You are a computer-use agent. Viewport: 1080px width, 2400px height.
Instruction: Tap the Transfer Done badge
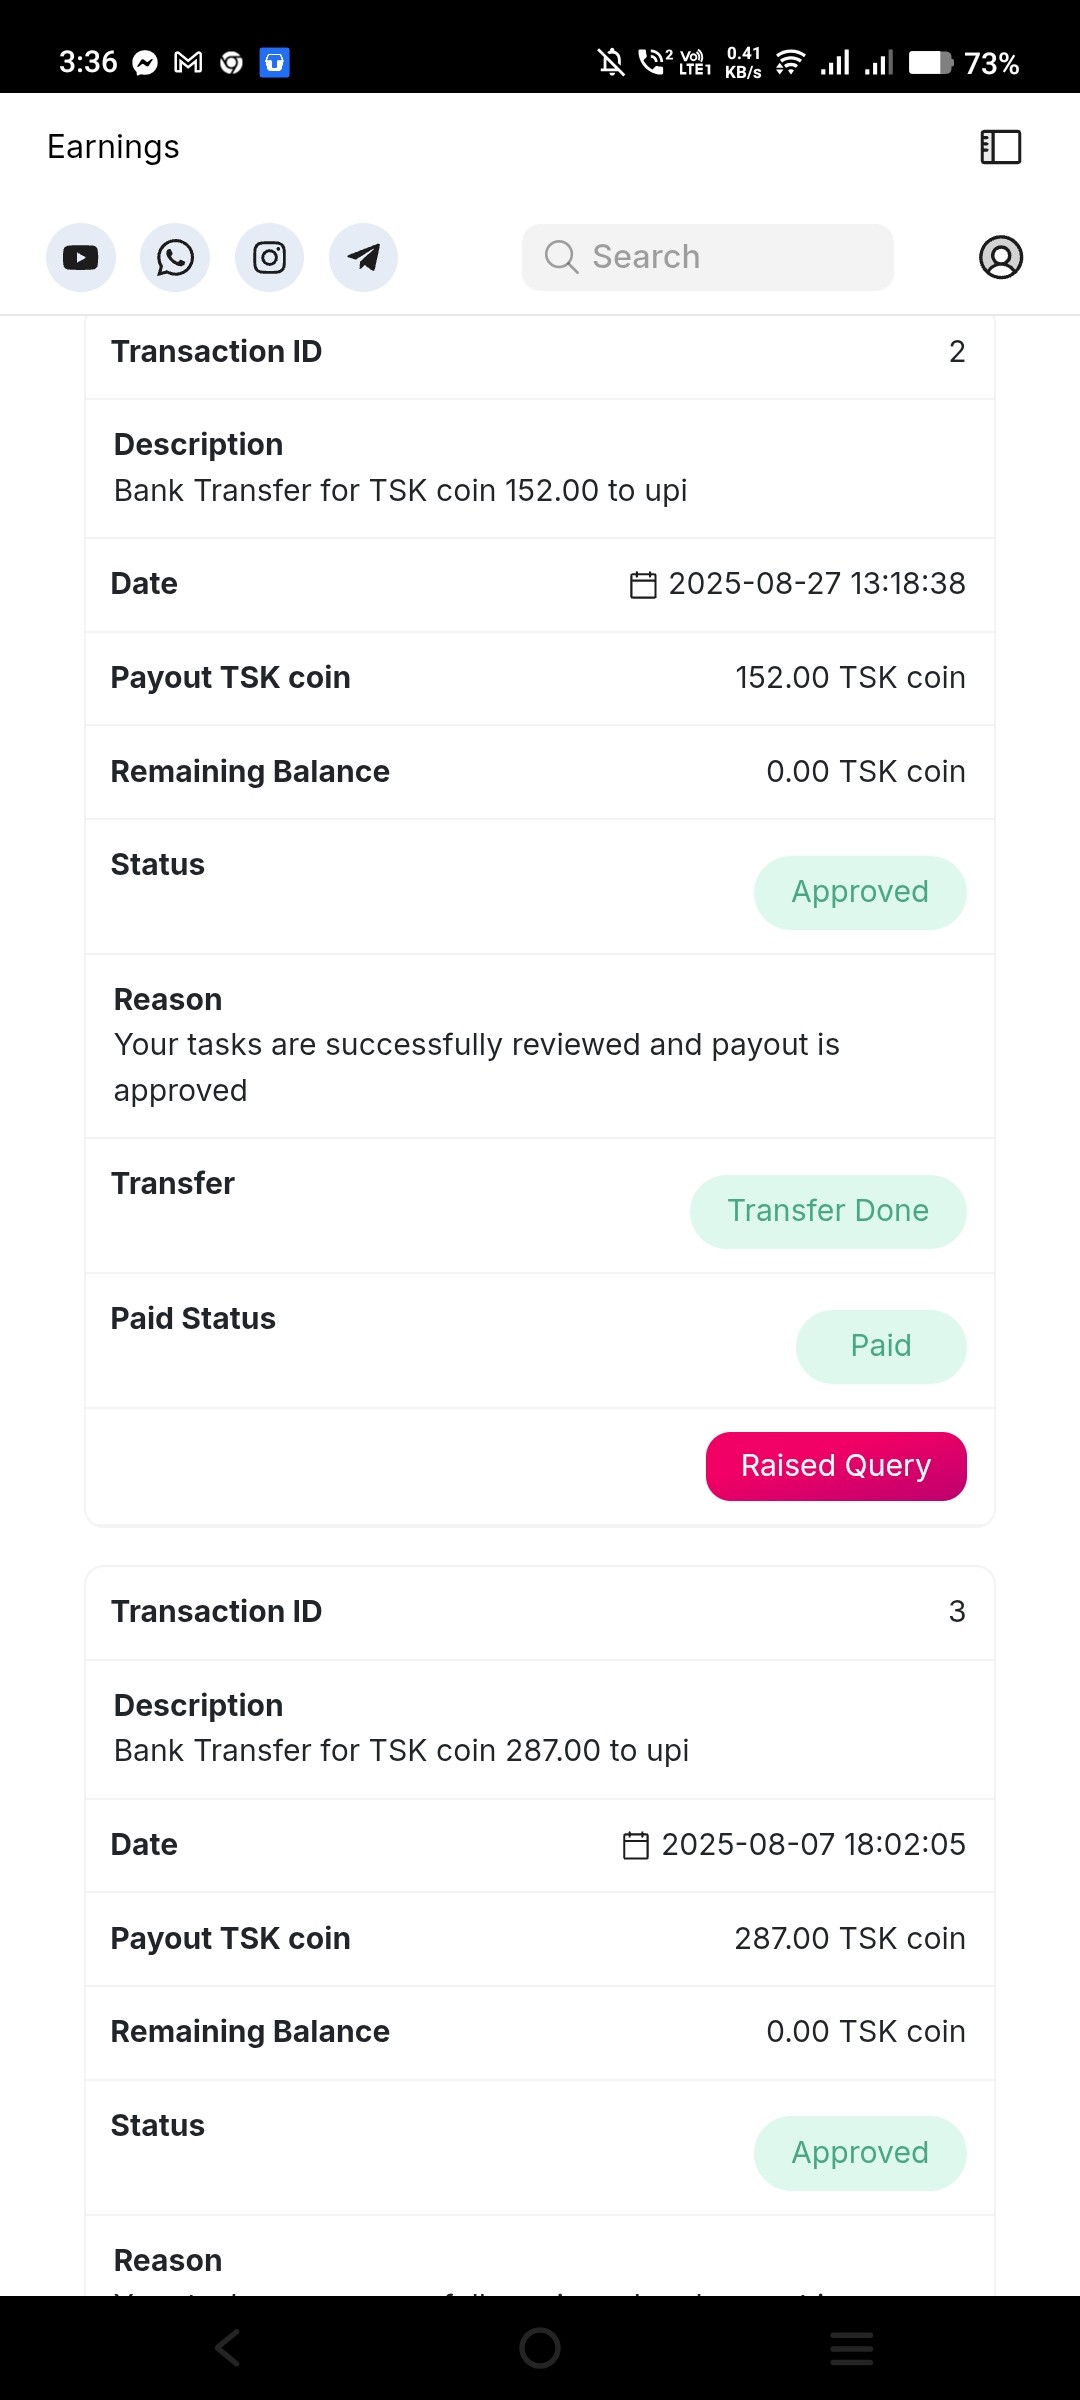tap(828, 1211)
